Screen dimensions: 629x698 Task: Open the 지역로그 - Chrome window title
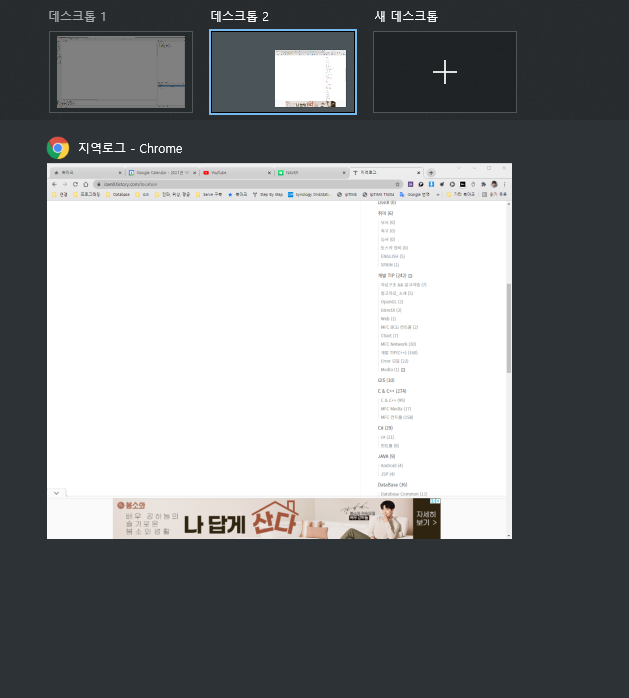[130, 148]
